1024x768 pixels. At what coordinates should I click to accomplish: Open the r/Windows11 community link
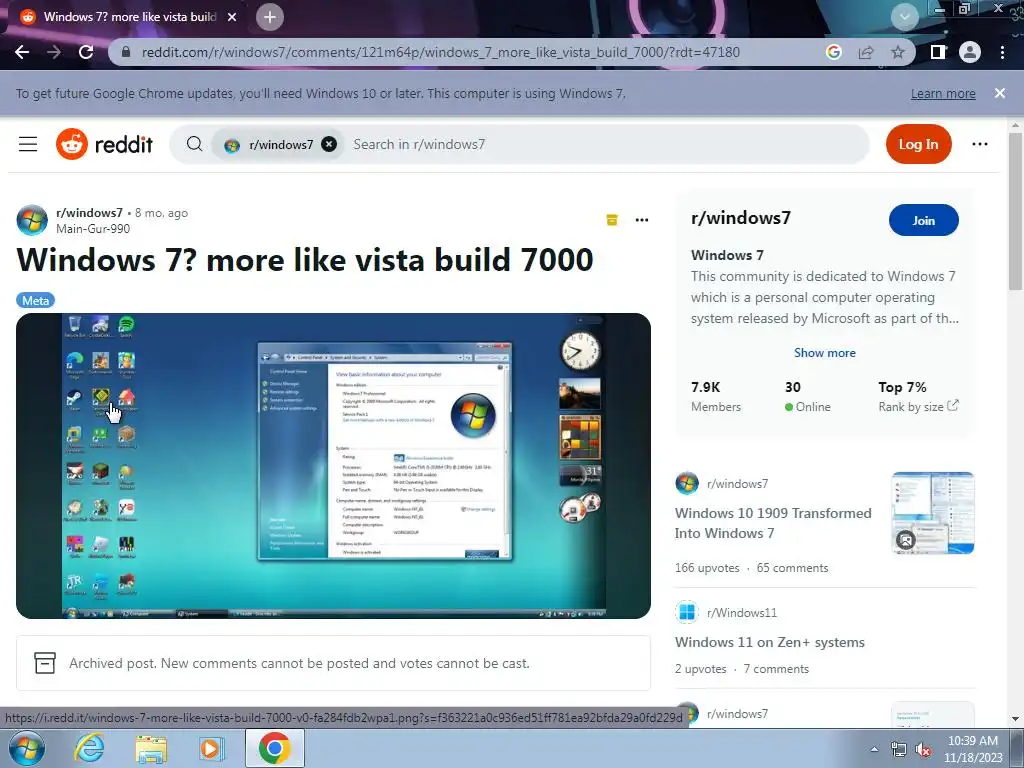click(x=742, y=613)
